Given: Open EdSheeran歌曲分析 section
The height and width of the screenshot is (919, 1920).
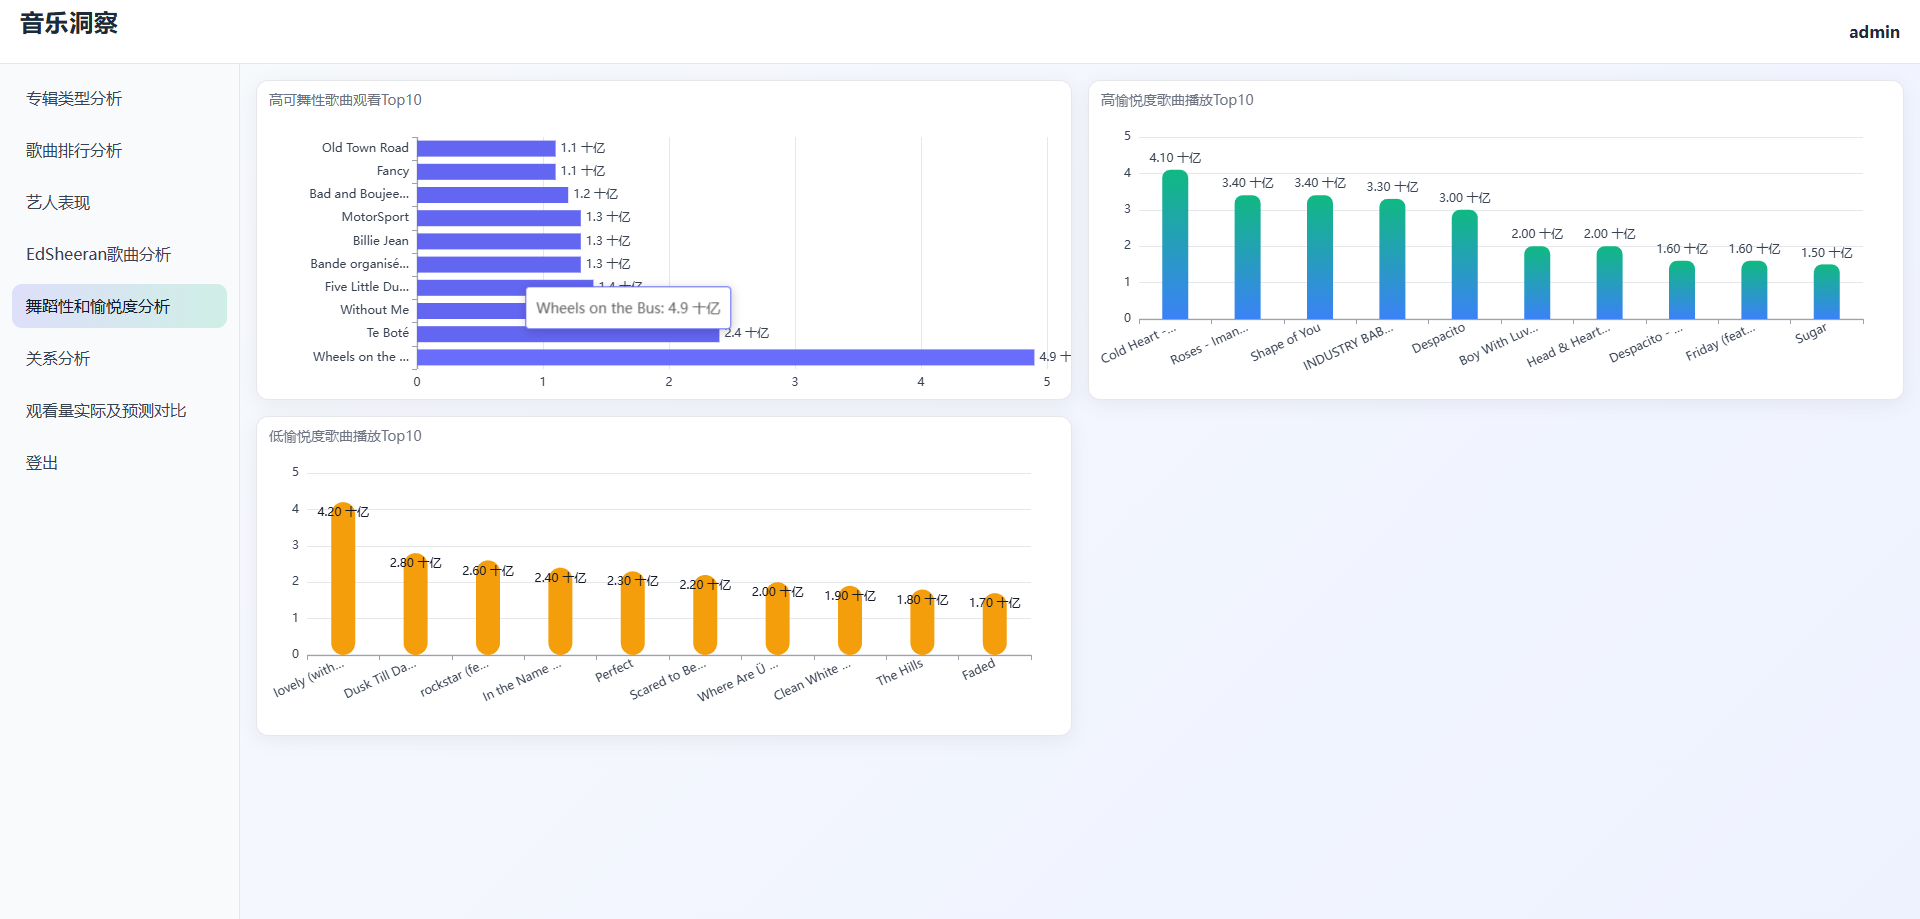Looking at the screenshot, I should point(98,254).
